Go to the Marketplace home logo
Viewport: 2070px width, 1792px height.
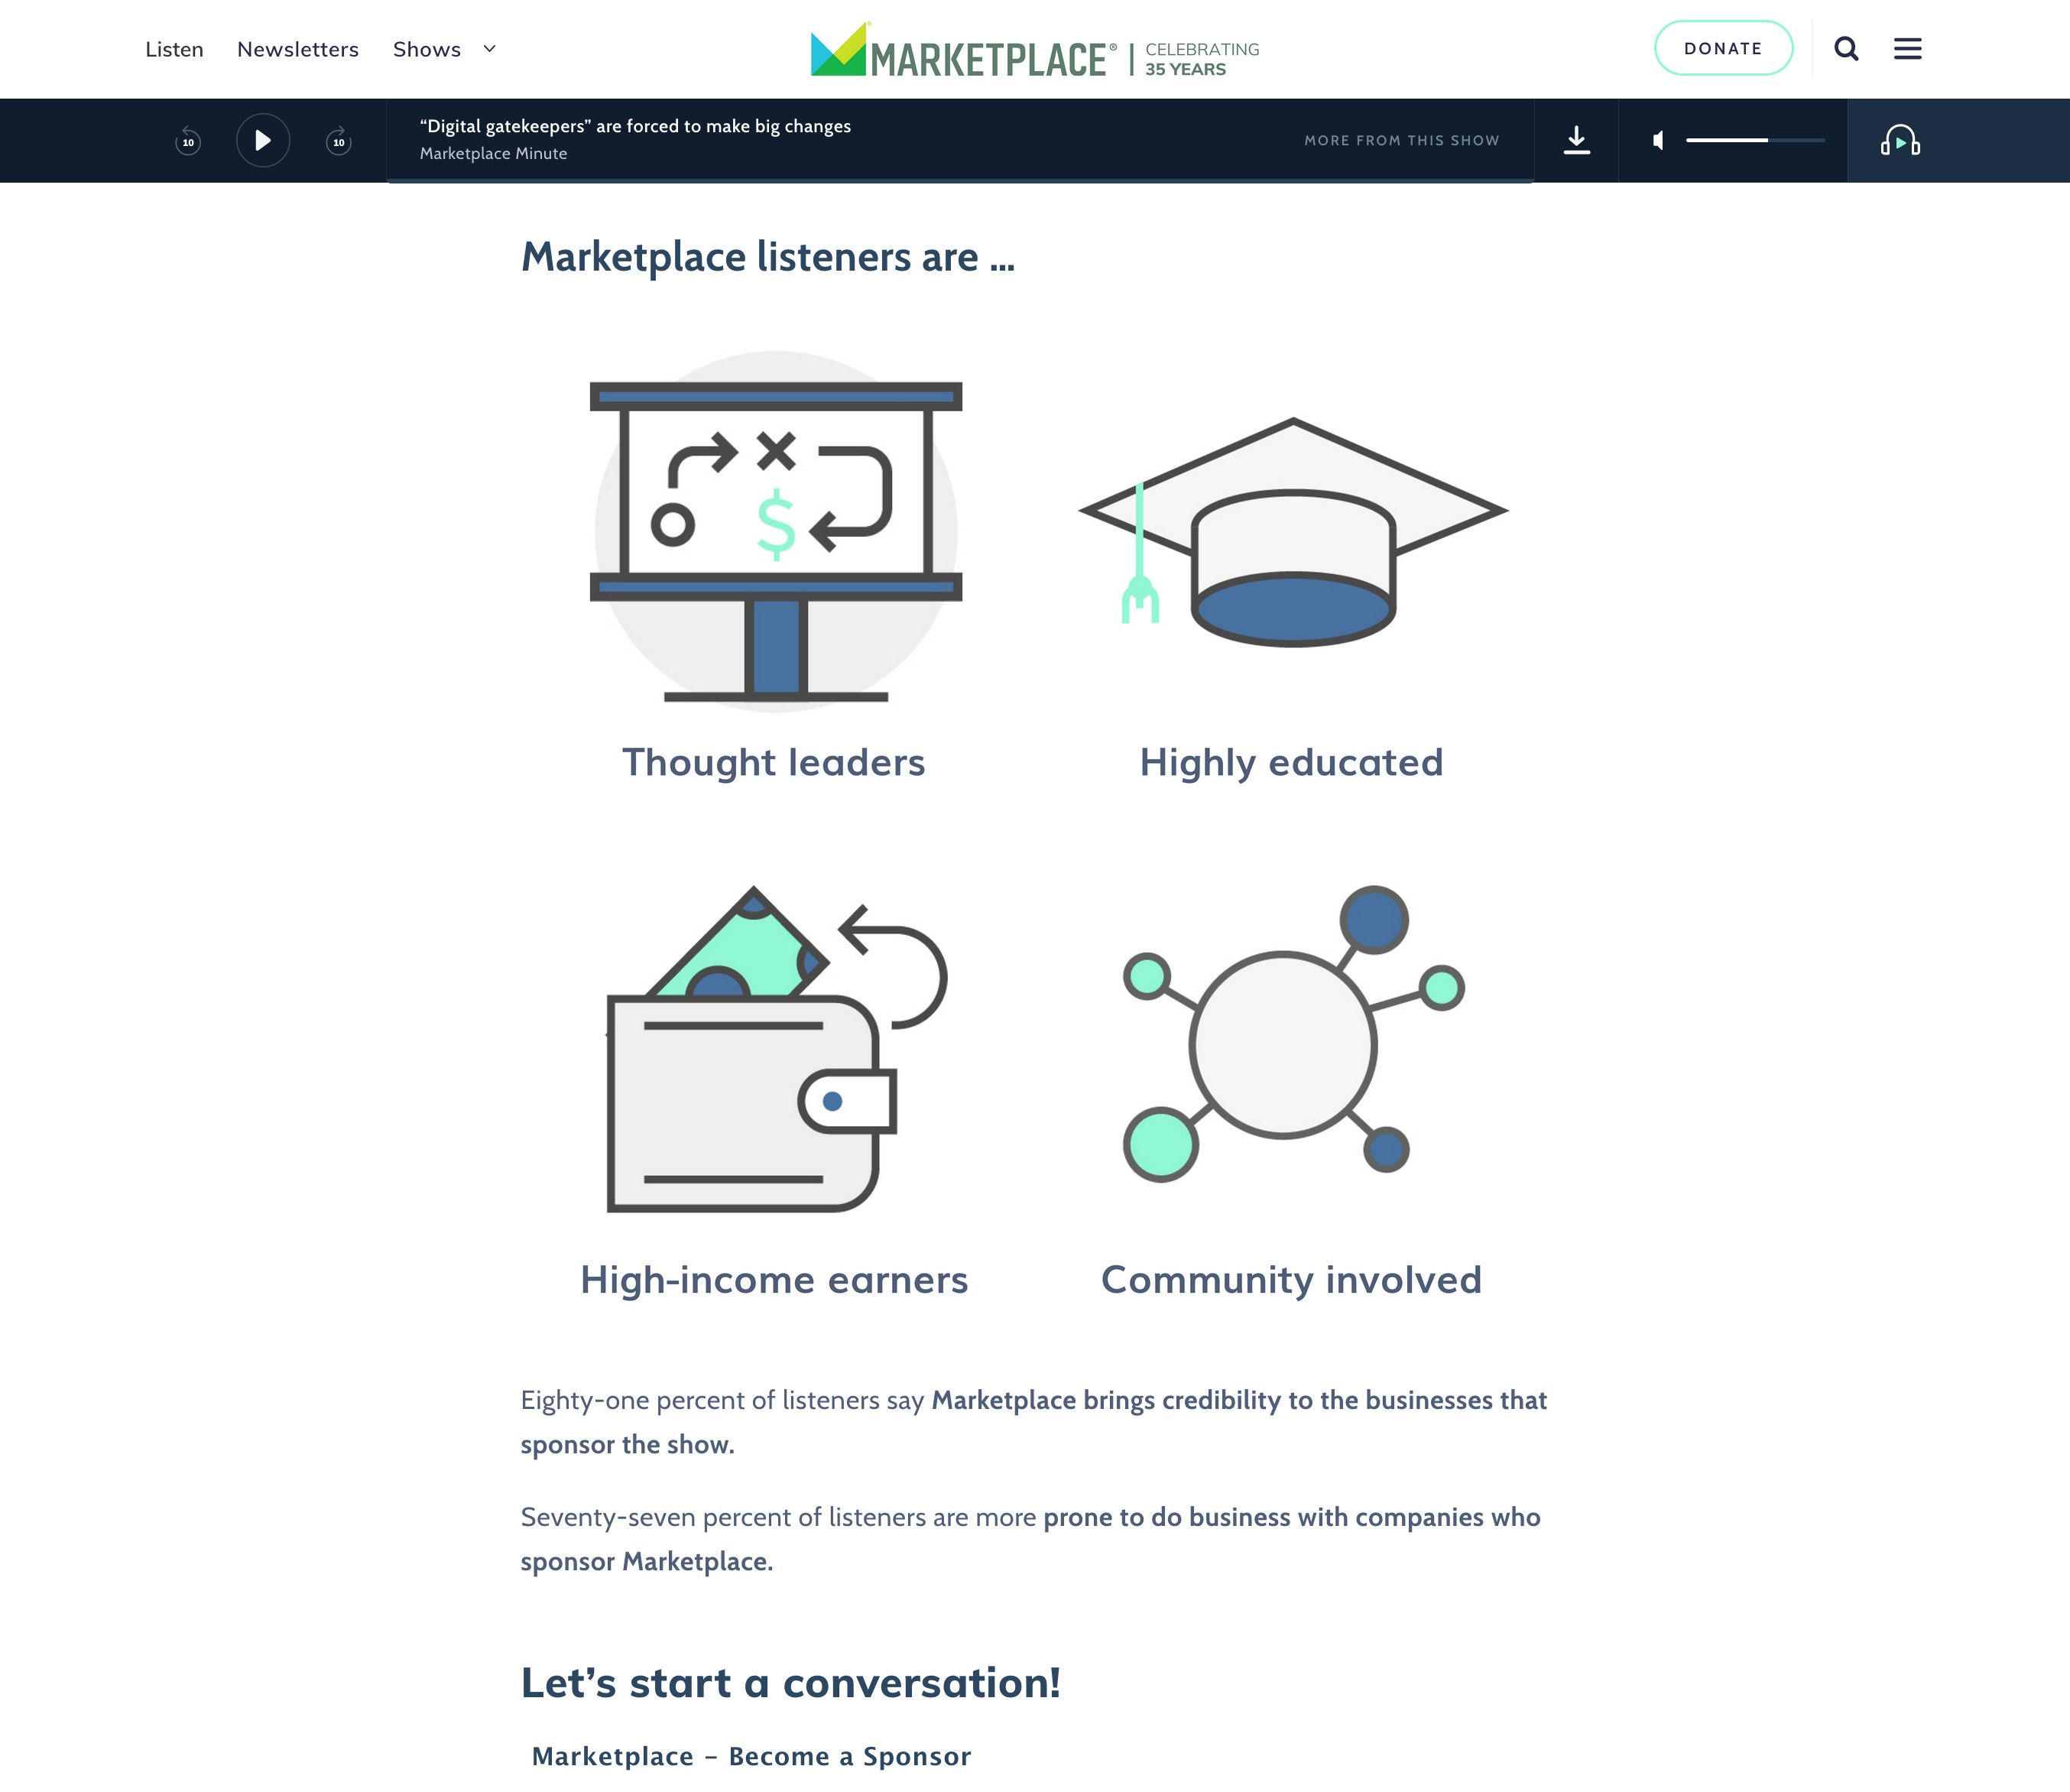(x=963, y=50)
